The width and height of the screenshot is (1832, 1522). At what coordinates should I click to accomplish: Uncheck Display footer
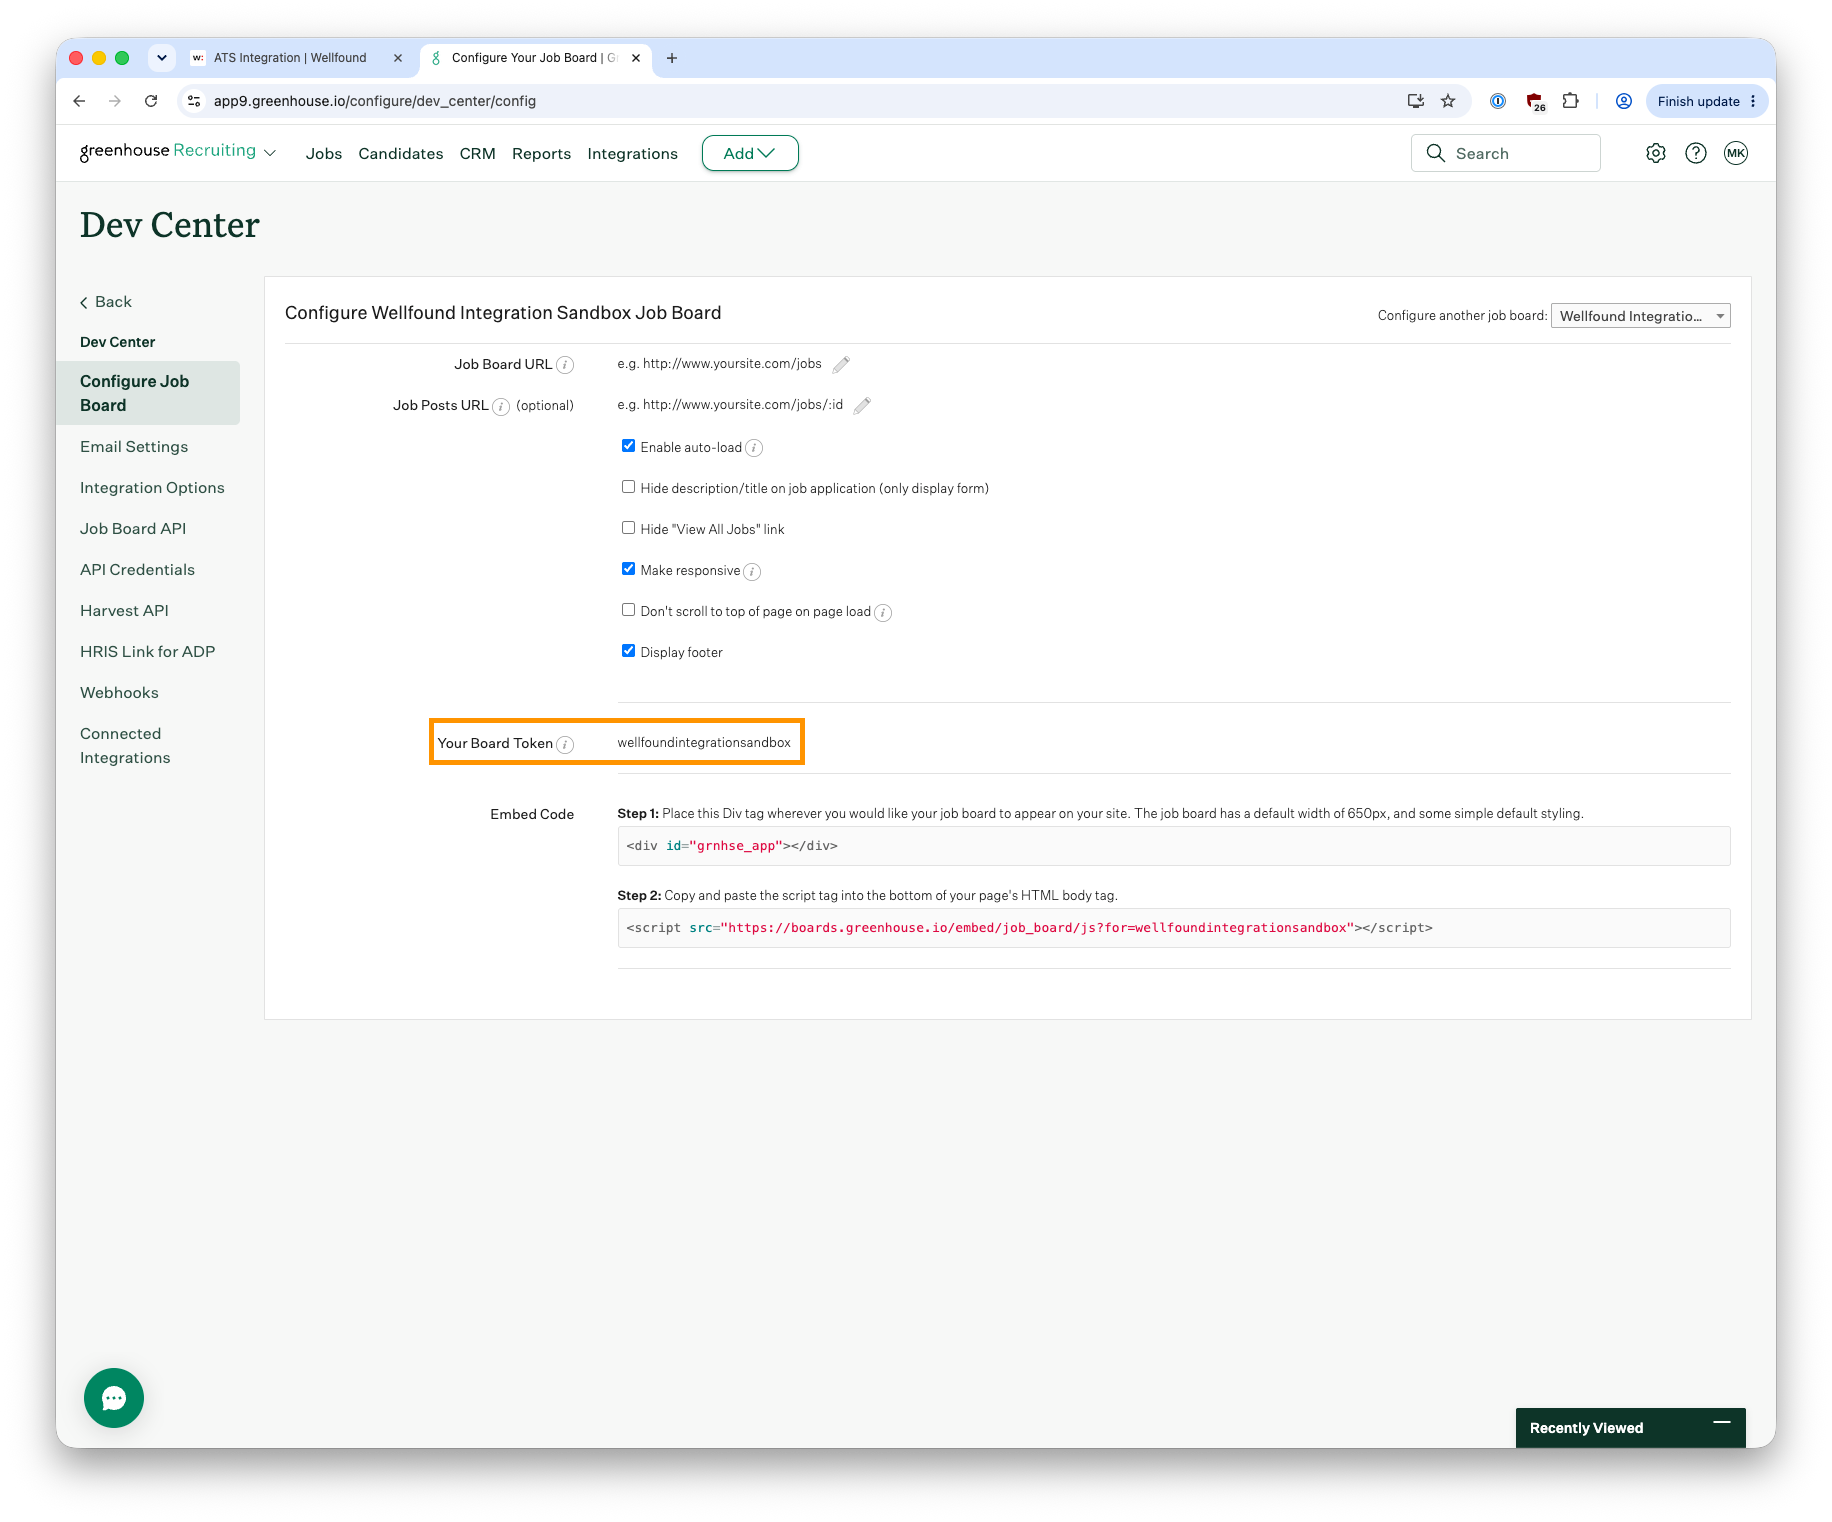point(628,651)
